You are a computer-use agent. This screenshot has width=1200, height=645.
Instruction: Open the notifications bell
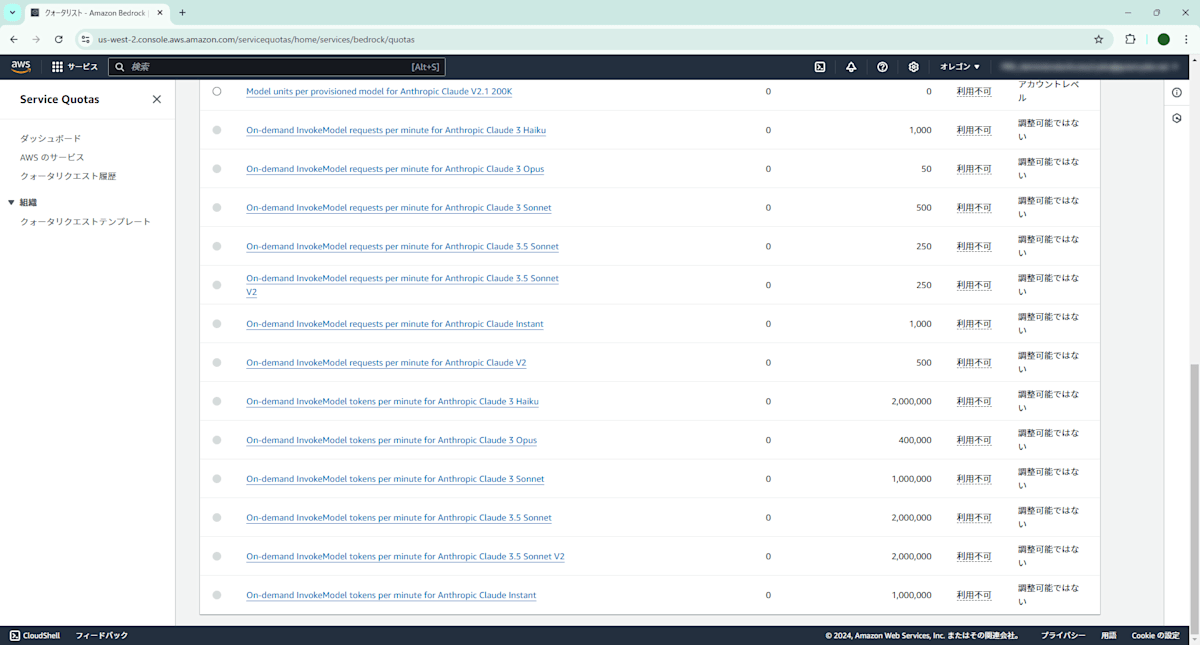851,67
